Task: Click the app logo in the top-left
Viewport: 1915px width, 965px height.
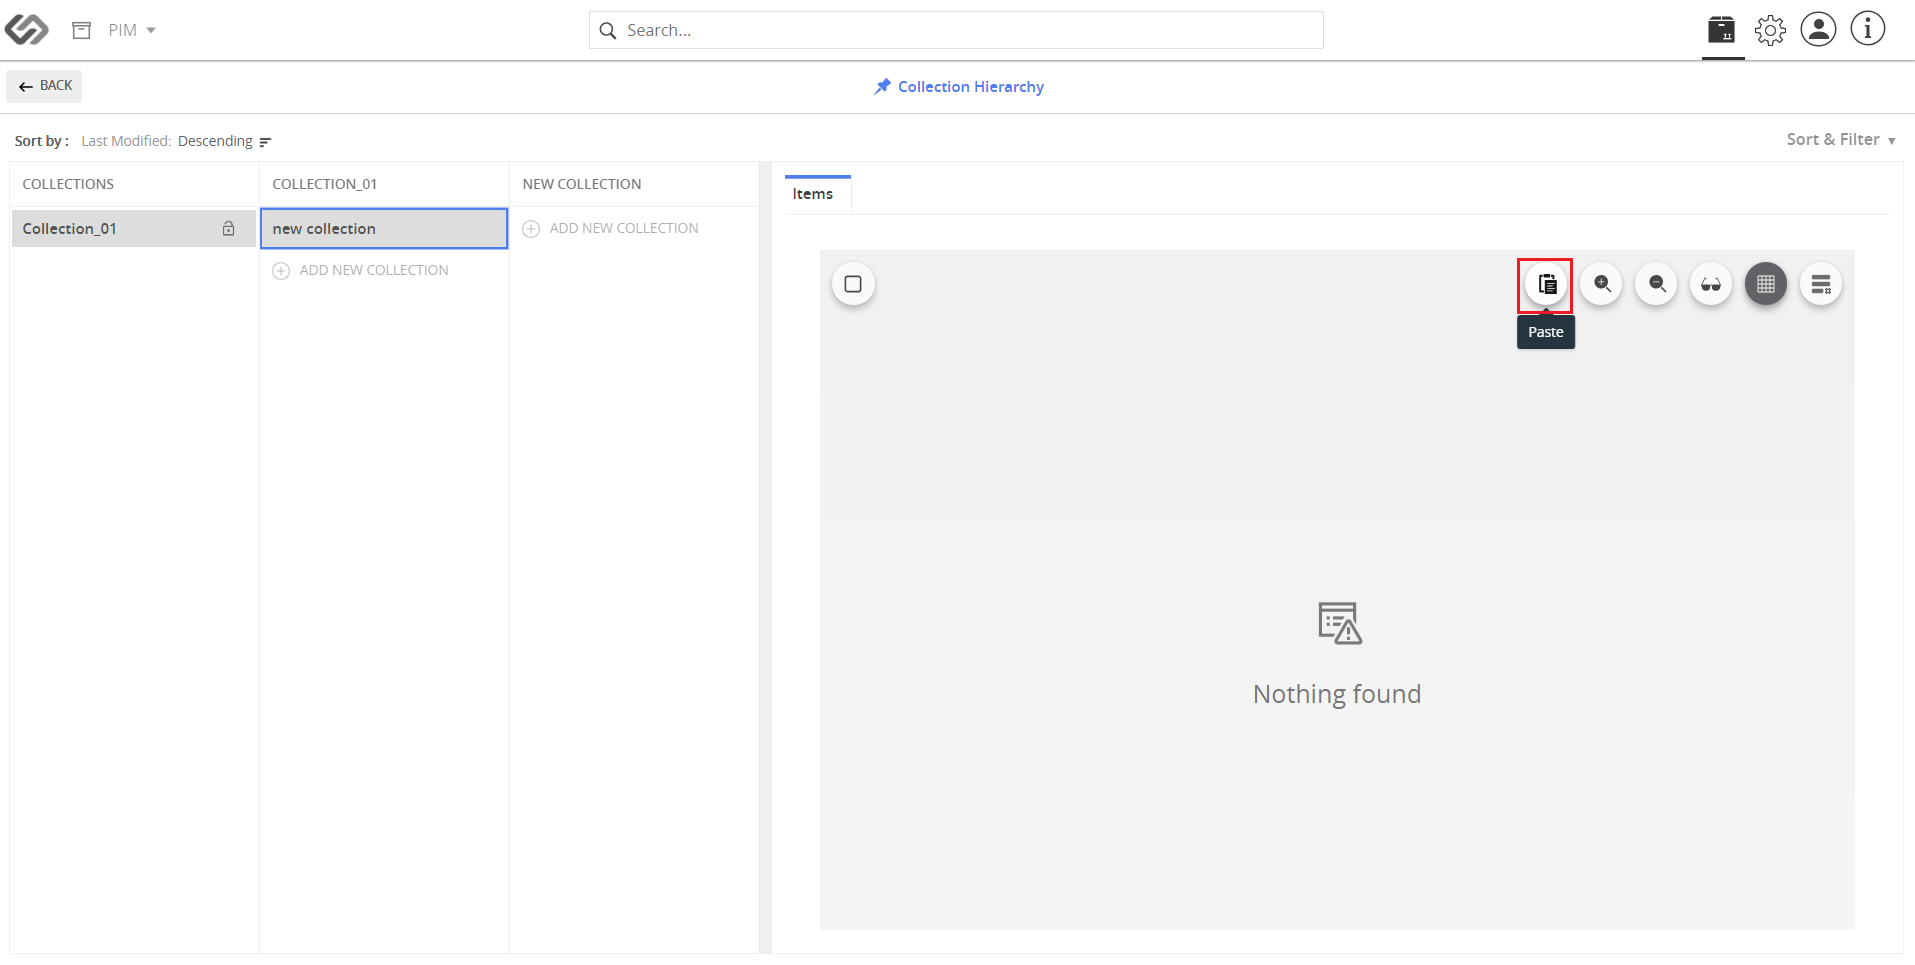Action: (x=26, y=30)
